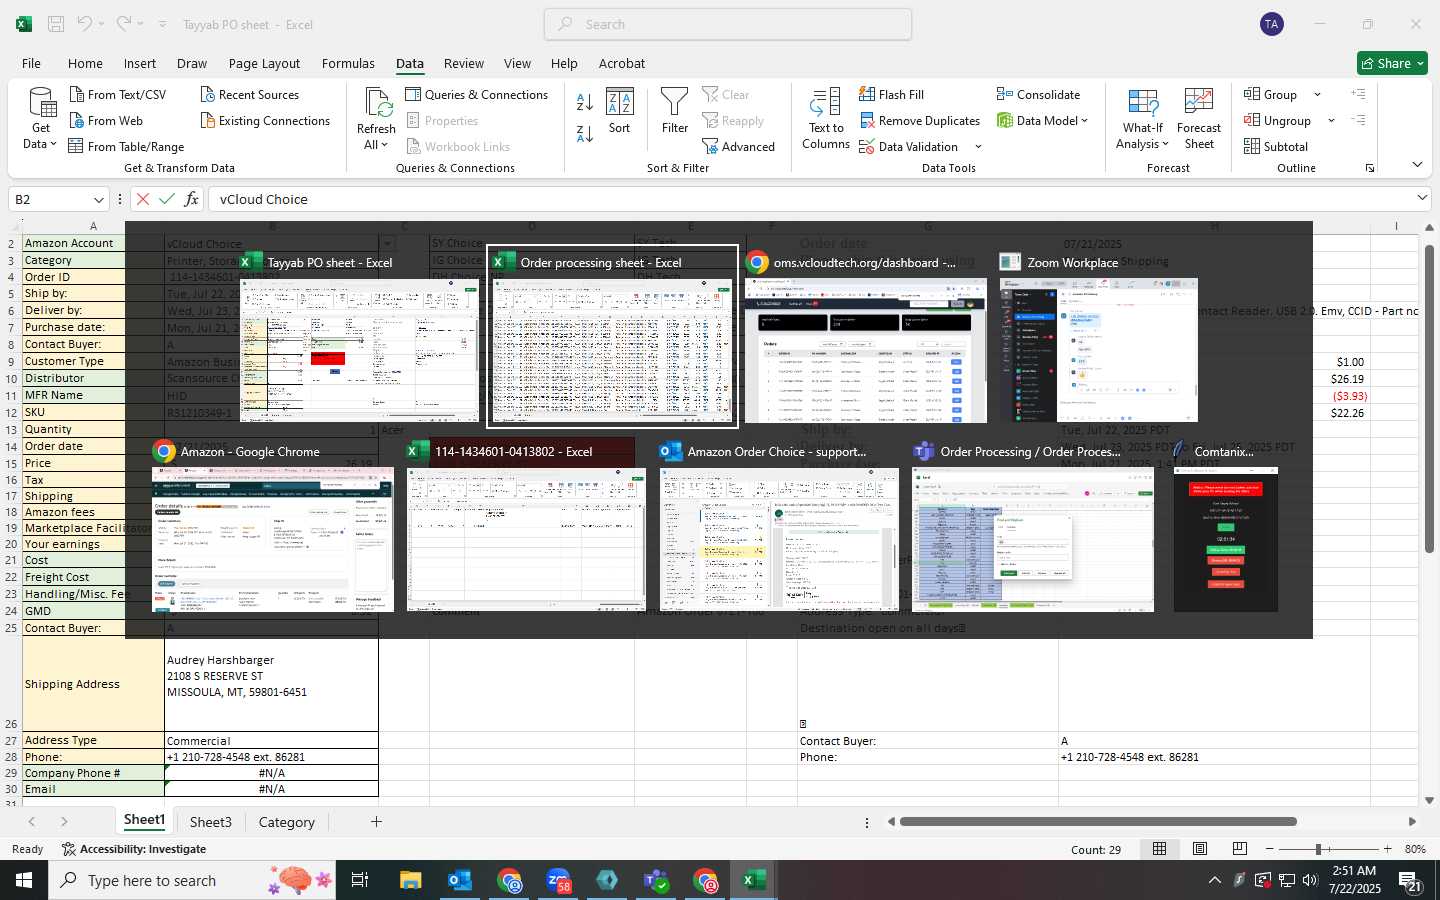Apply Flash Fill
Viewport: 1440px width, 900px height.
point(891,94)
